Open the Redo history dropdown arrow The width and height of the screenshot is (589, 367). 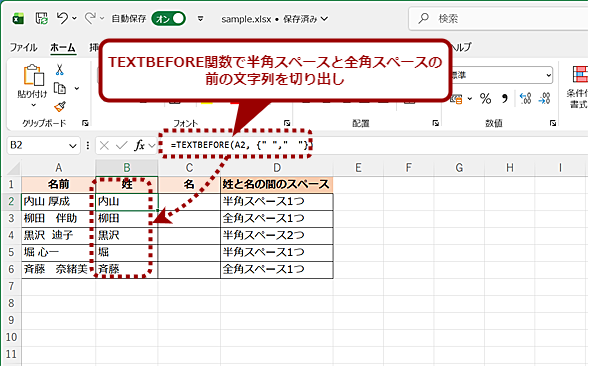(102, 18)
